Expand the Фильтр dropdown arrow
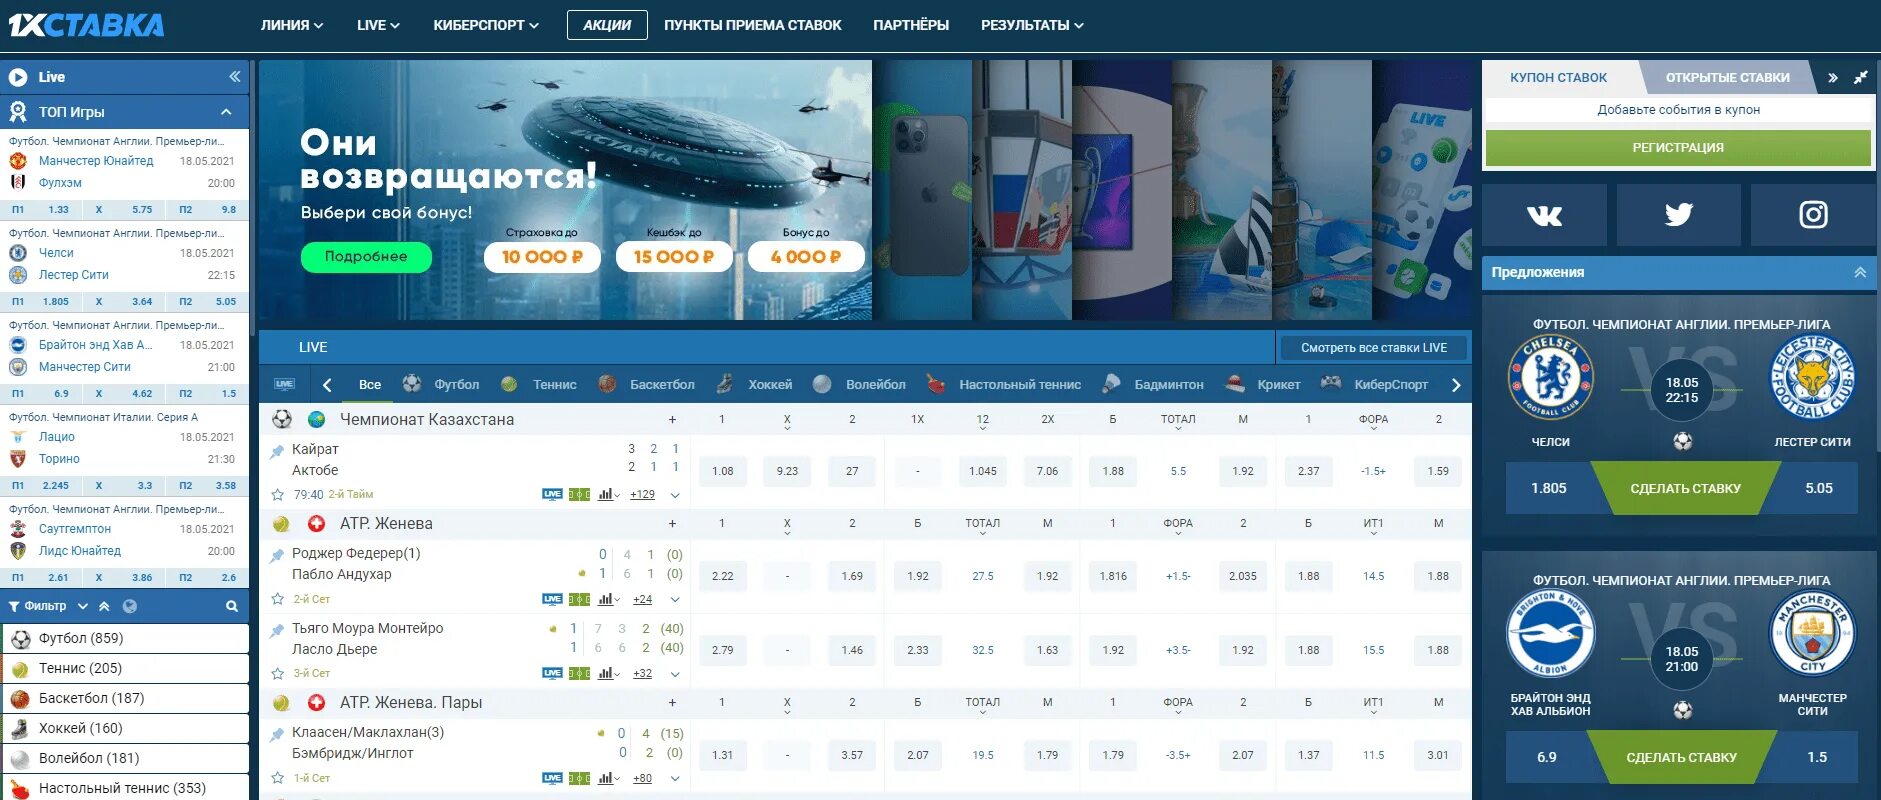 point(83,606)
